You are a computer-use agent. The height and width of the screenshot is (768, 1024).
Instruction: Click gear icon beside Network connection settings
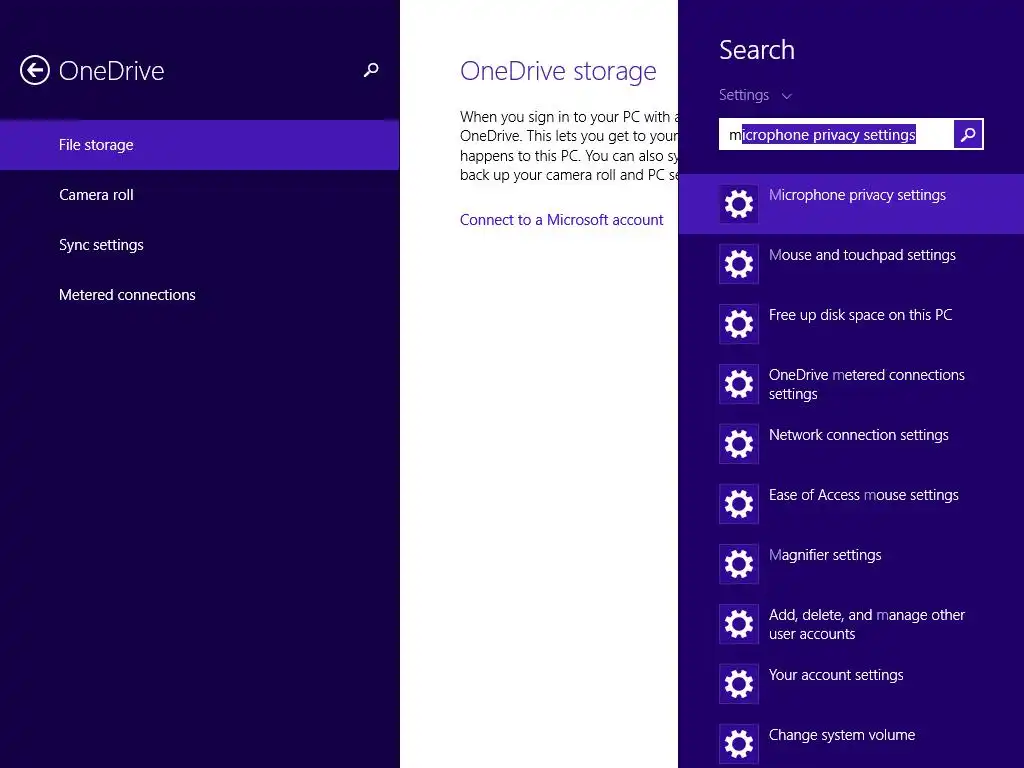point(739,444)
